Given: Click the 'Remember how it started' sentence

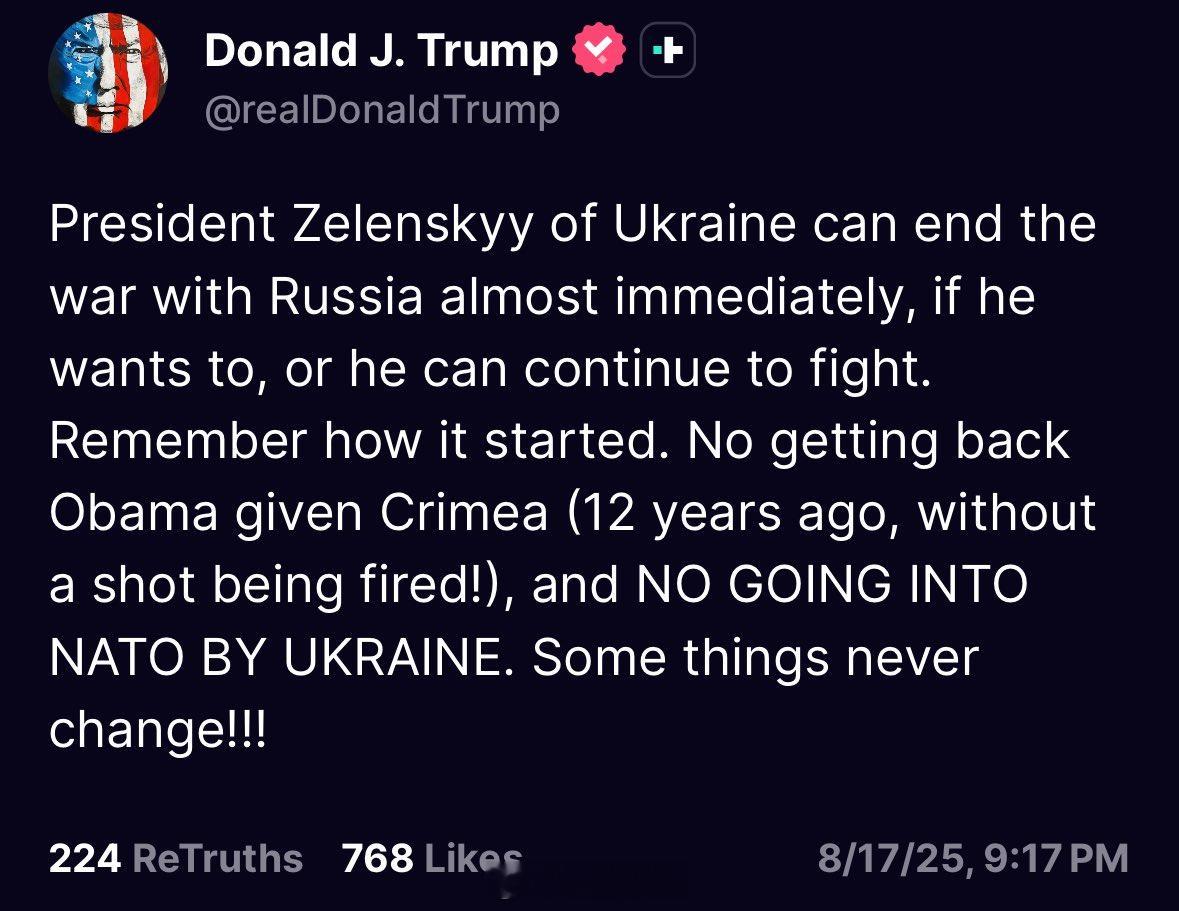Looking at the screenshot, I should point(359,440).
